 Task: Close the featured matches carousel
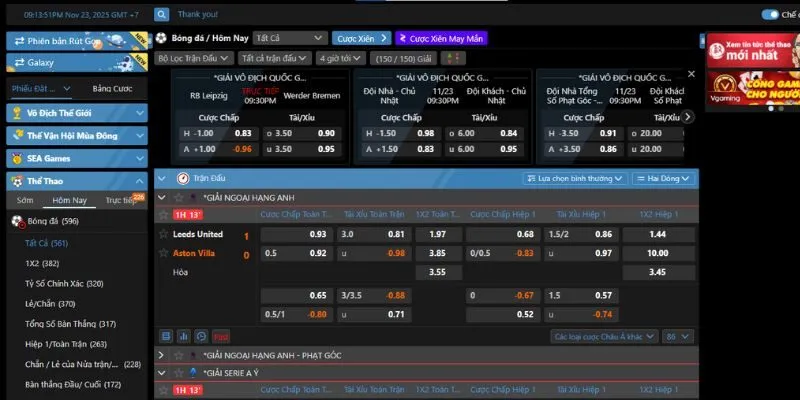690,74
